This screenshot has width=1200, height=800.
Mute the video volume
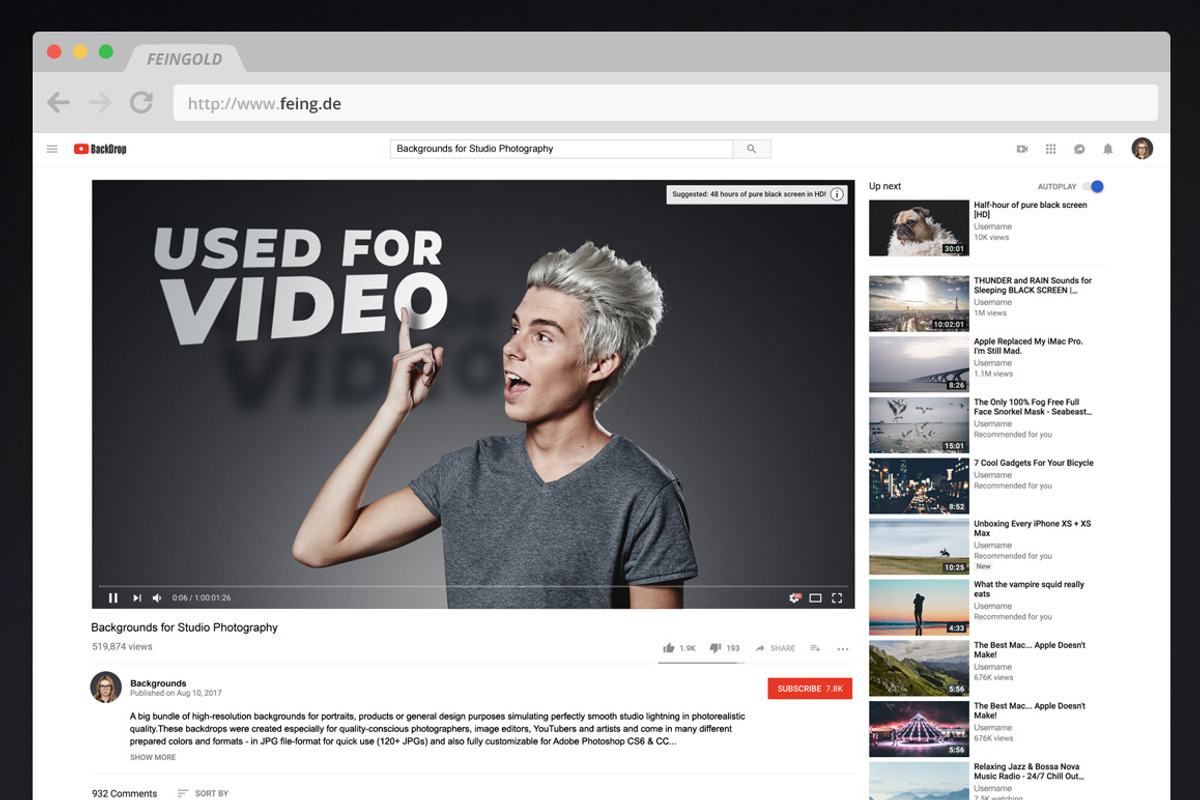point(157,598)
